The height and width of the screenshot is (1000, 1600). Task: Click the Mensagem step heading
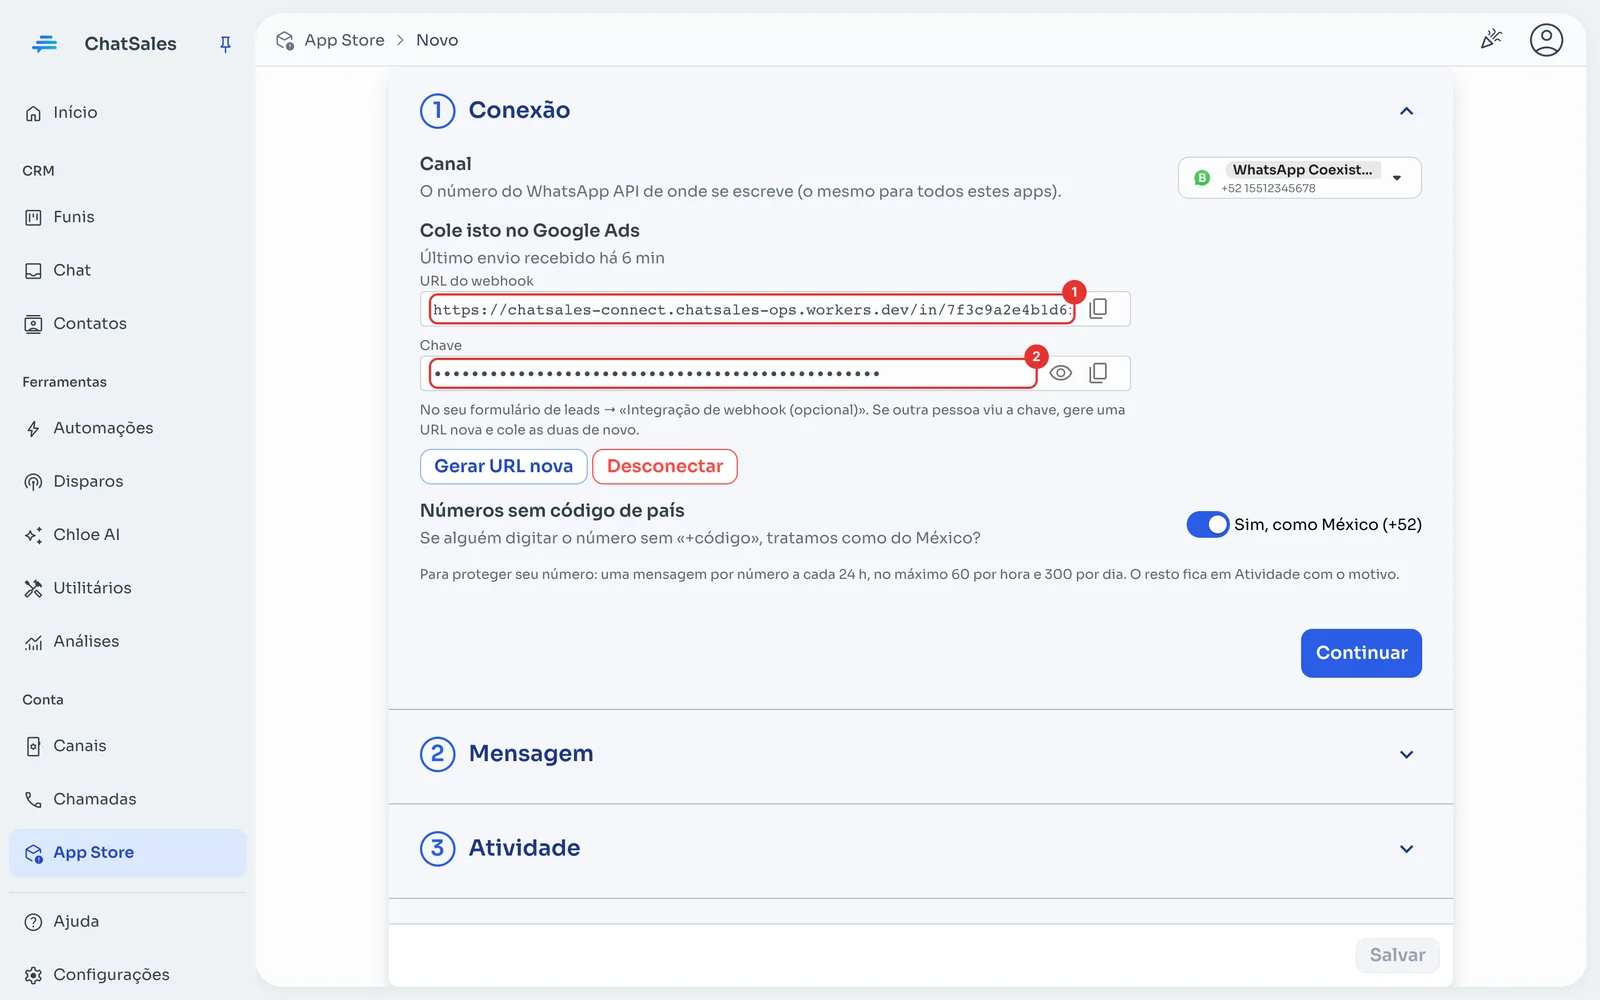point(531,754)
